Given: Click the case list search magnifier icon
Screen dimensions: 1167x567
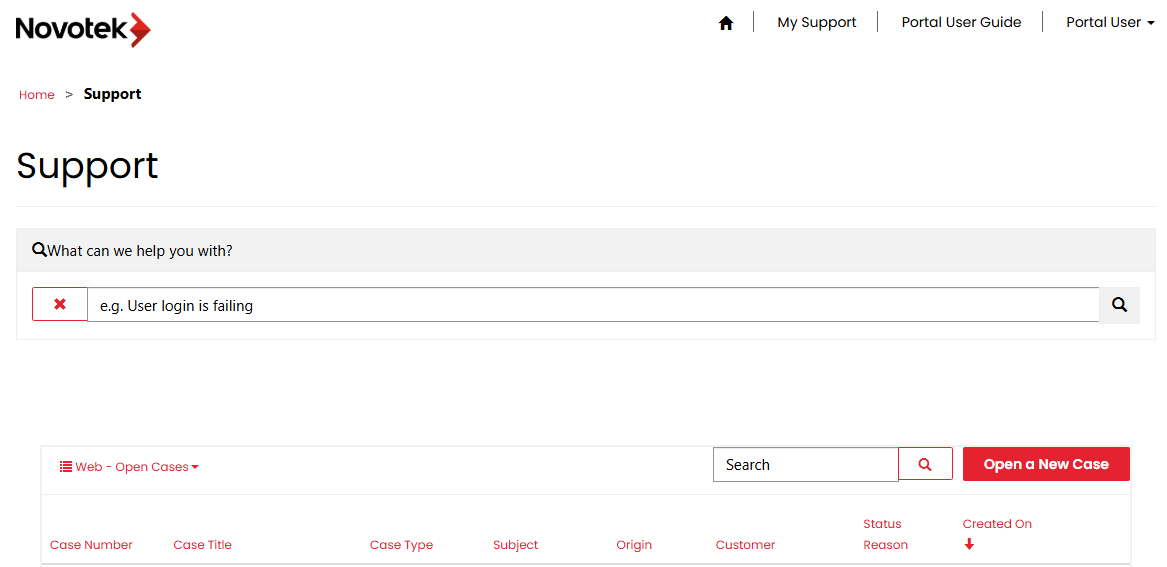Looking at the screenshot, I should tap(925, 464).
